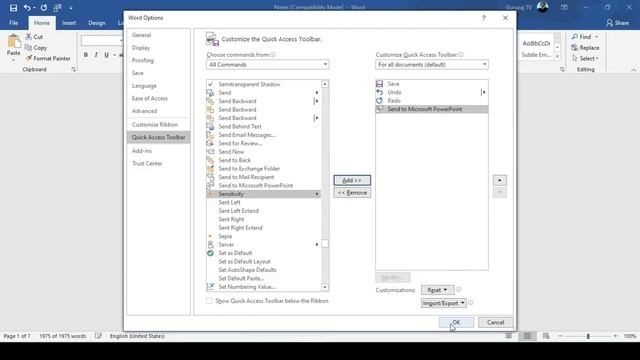Click Ribbon Display Options icon

564,7
